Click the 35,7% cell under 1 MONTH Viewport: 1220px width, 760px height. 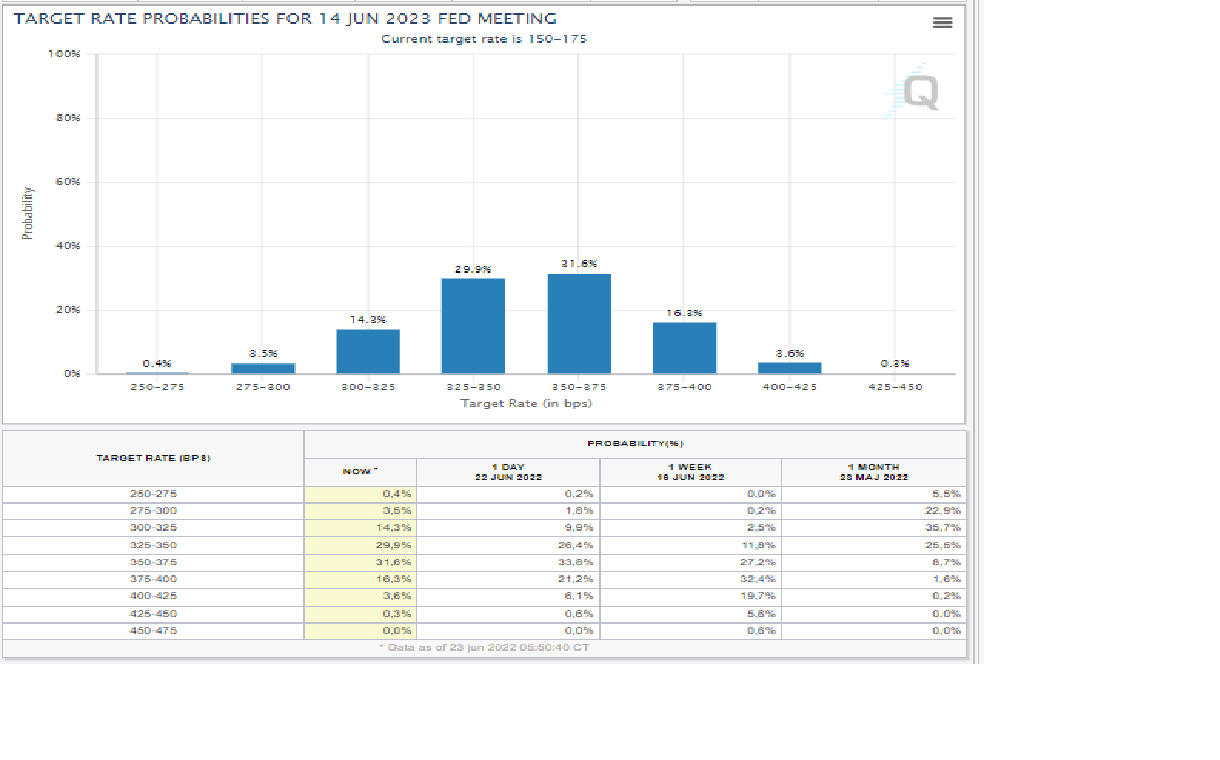(x=873, y=528)
